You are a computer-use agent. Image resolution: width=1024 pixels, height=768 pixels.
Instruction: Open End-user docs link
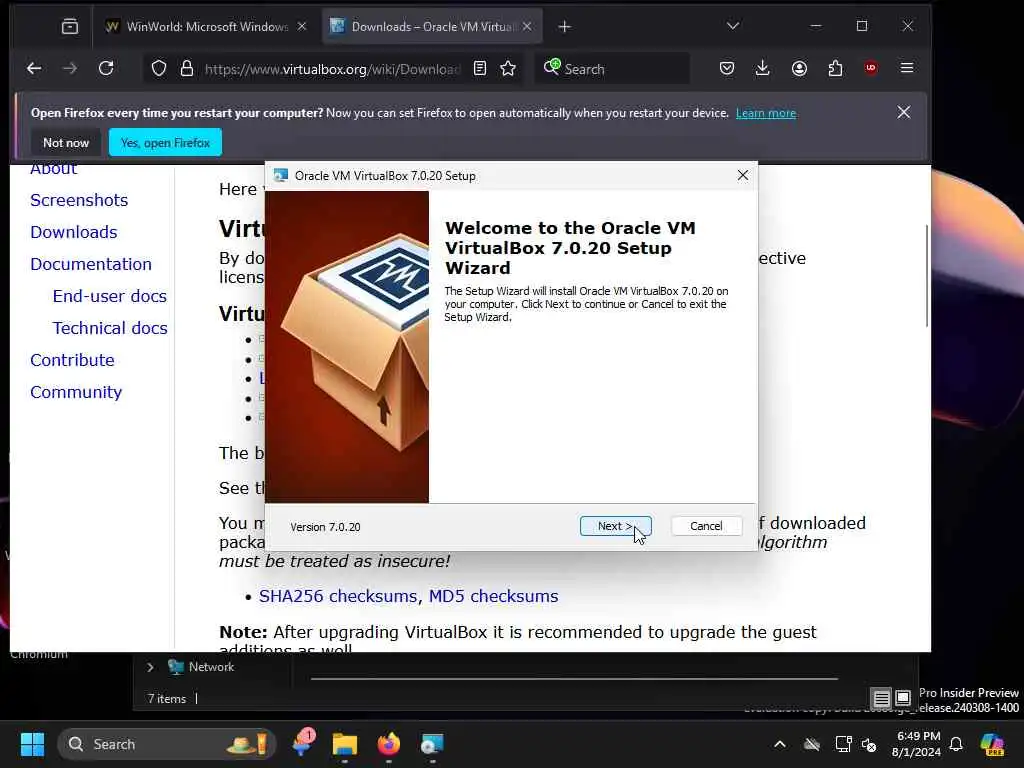110,296
